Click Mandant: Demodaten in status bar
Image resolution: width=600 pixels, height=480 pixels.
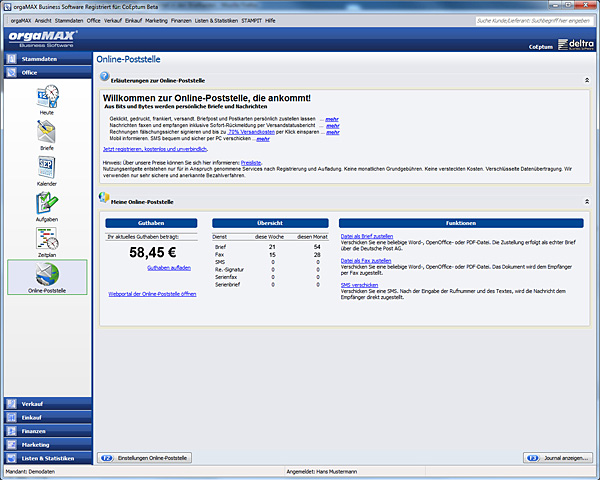pyautogui.click(x=30, y=472)
